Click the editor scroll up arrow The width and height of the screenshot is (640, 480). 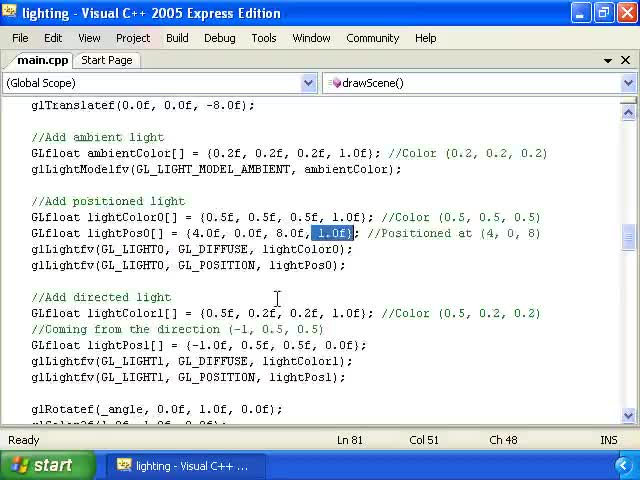tap(628, 112)
